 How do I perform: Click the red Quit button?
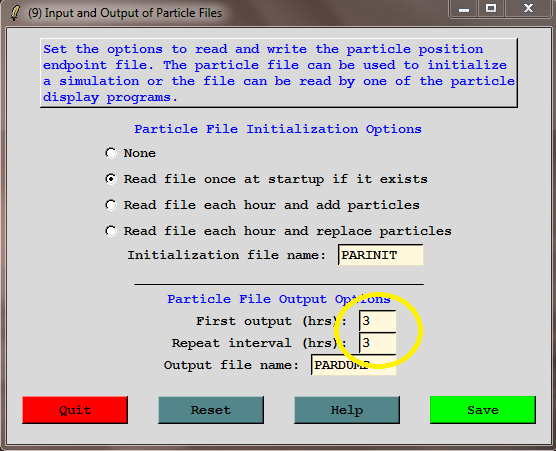75,410
